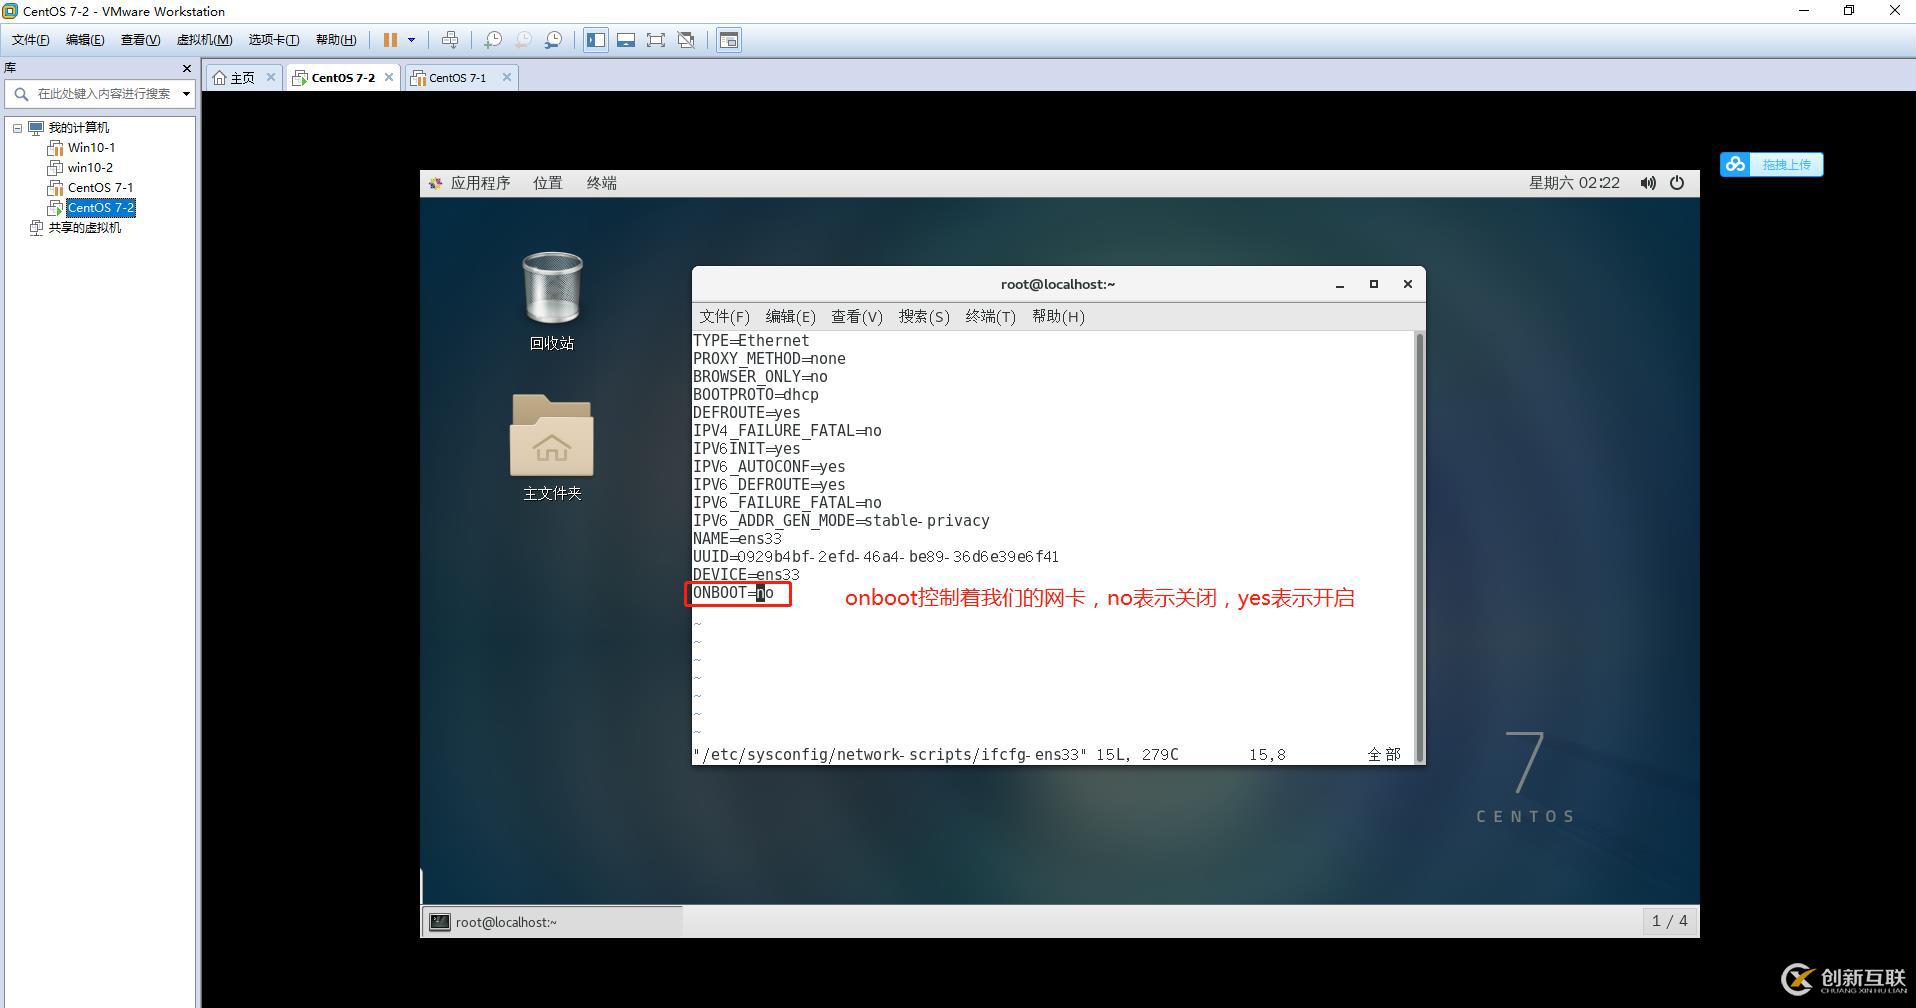Viewport: 1916px width, 1008px height.
Task: Pause the virtual machine
Action: tap(390, 40)
